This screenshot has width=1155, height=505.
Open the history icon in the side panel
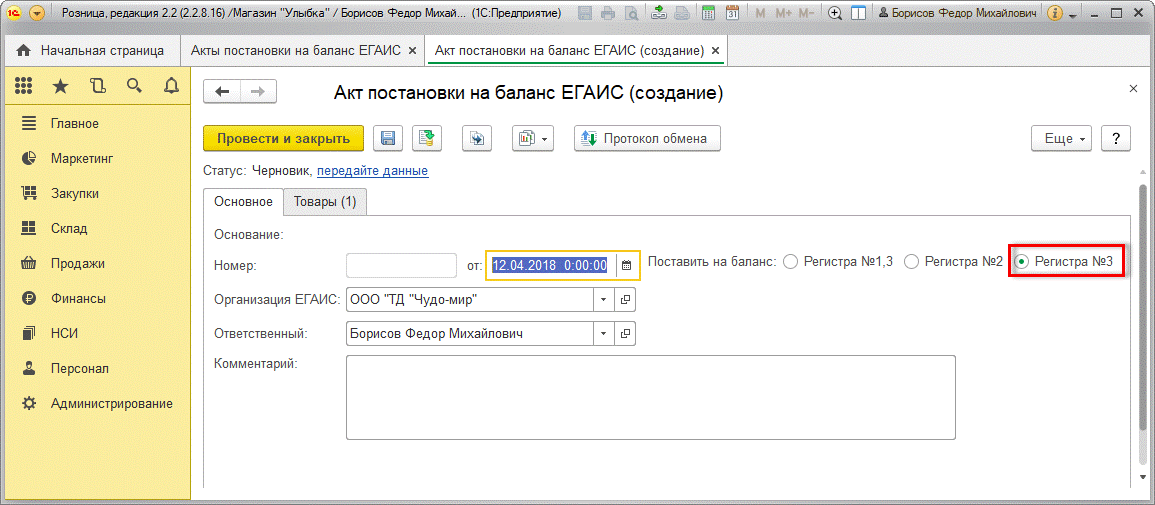(x=97, y=87)
